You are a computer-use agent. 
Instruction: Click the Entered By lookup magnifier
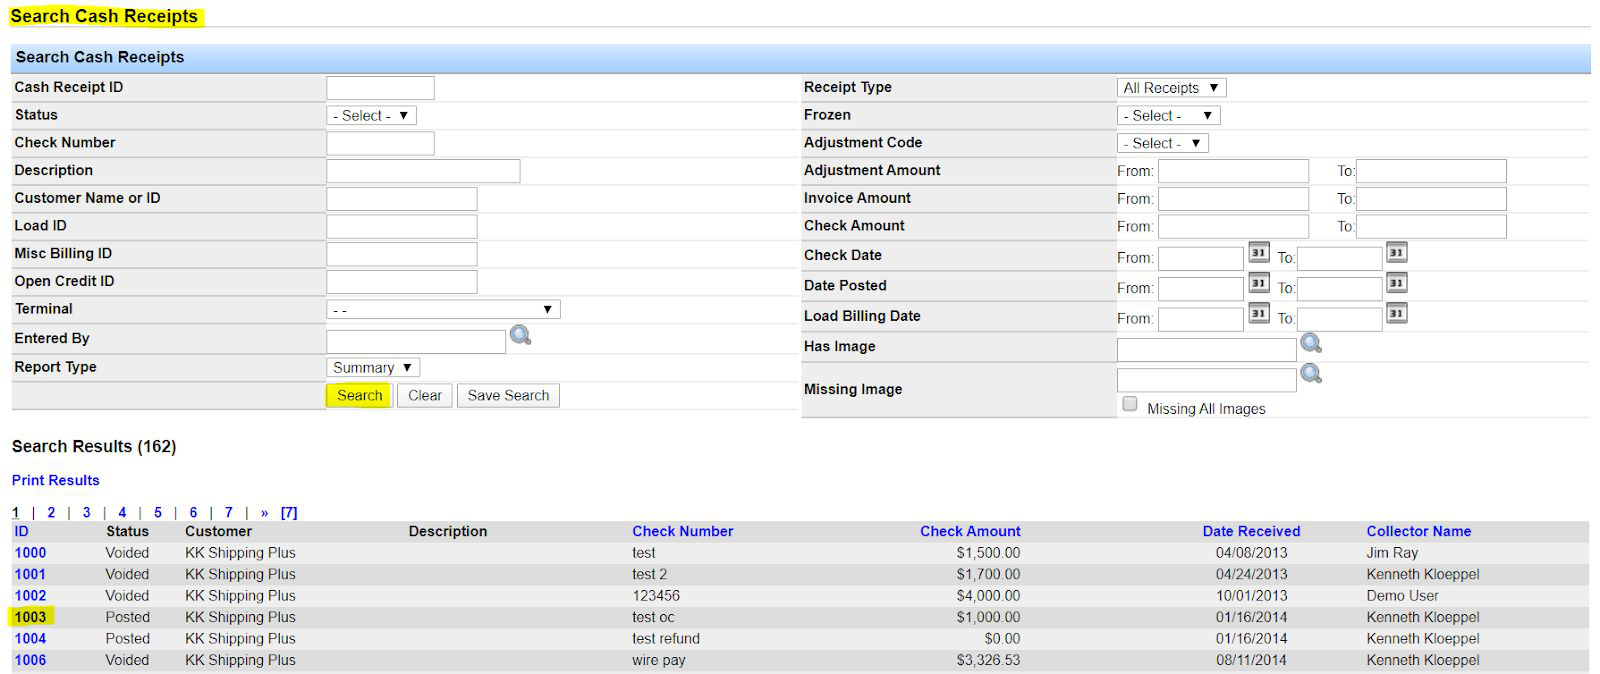(520, 335)
